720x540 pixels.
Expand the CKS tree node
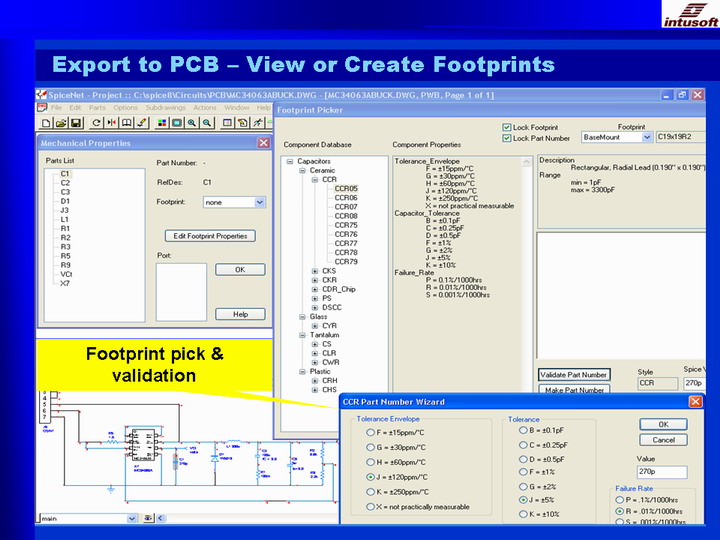[315, 271]
